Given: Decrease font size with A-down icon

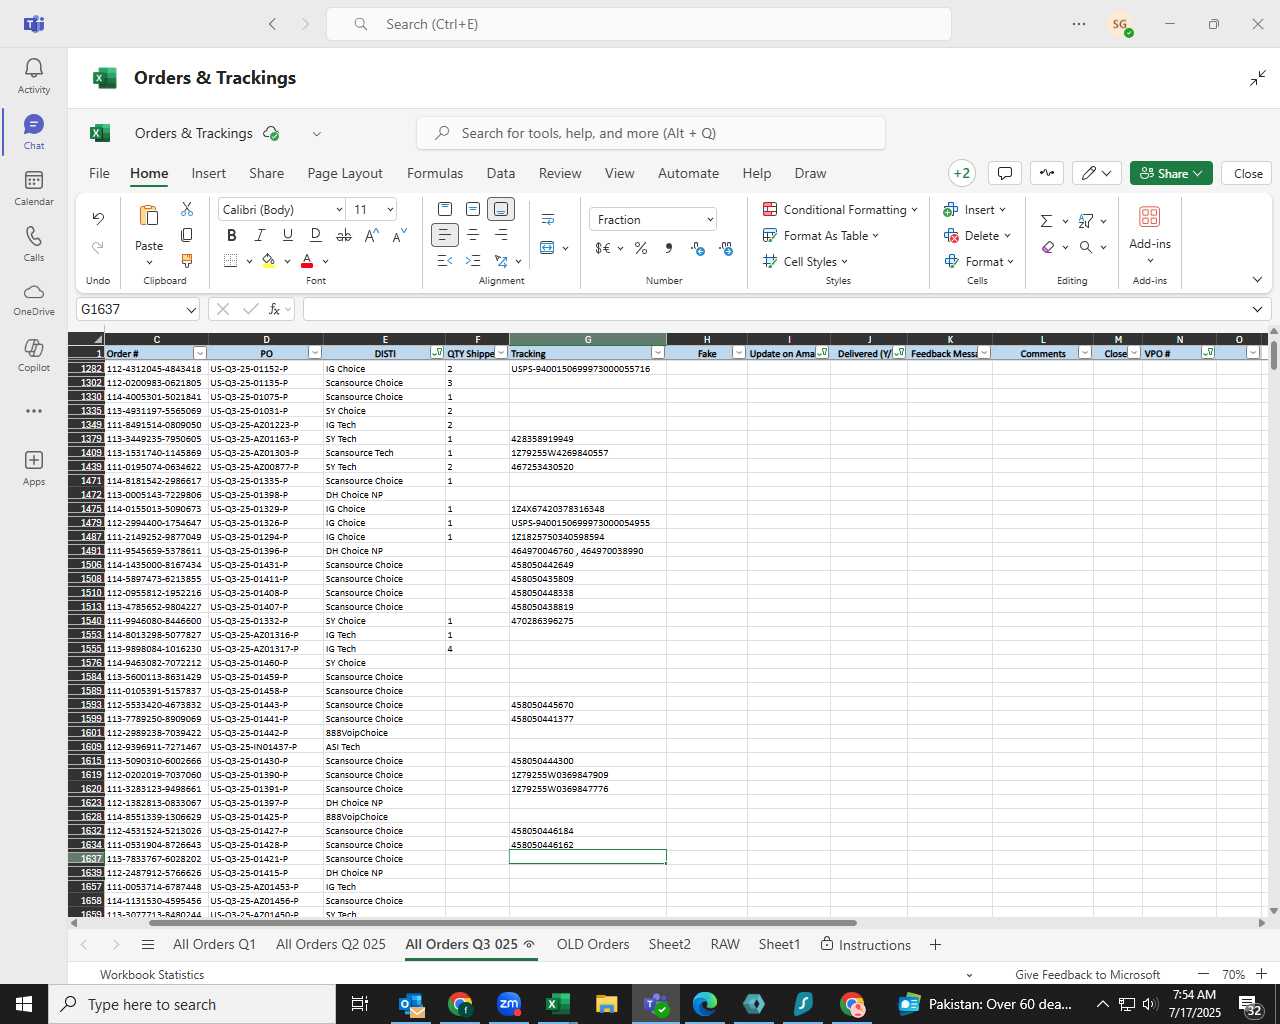Looking at the screenshot, I should click(399, 235).
